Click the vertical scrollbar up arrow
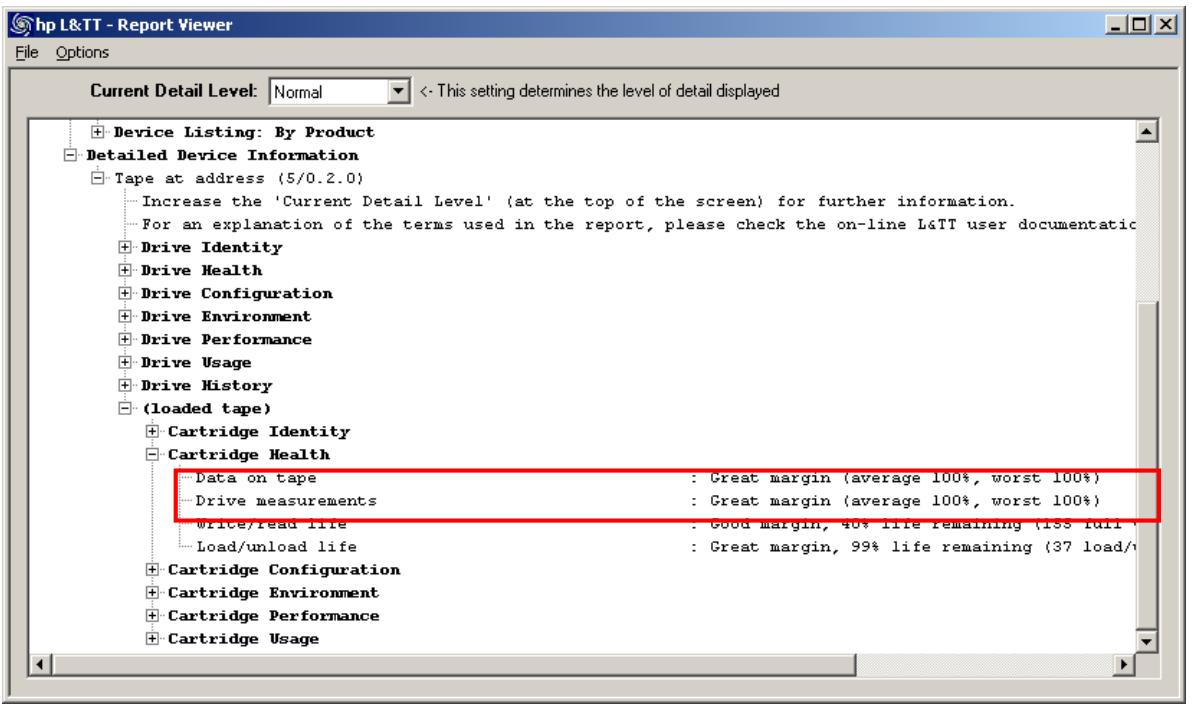 (x=1147, y=131)
